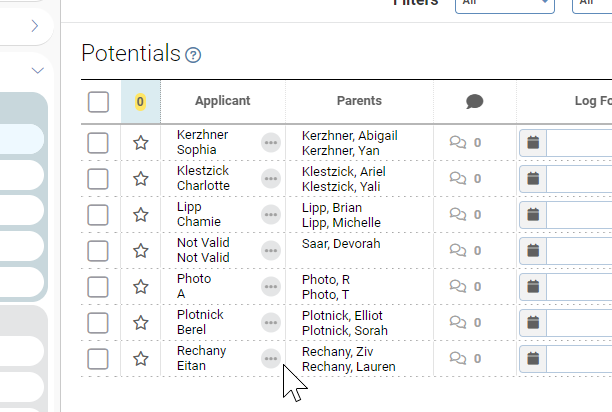Collapse the sidebar section with down chevron
This screenshot has width=612, height=412.
pyautogui.click(x=37, y=70)
